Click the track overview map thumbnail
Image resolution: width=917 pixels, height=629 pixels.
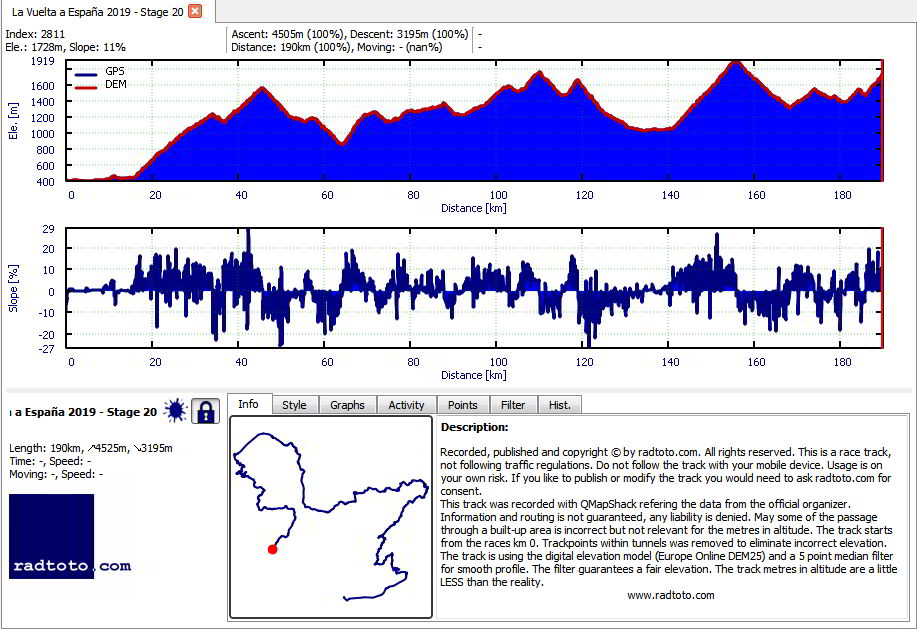(x=331, y=517)
